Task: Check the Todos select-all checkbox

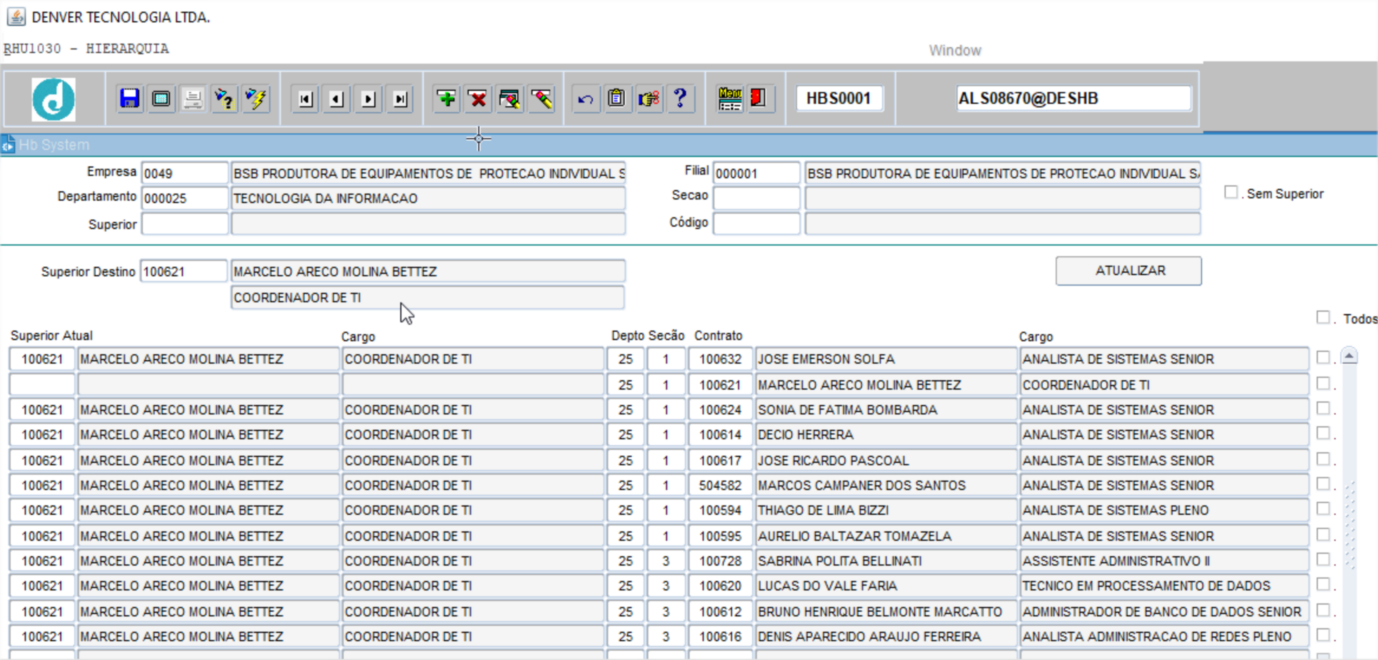Action: (x=1323, y=317)
